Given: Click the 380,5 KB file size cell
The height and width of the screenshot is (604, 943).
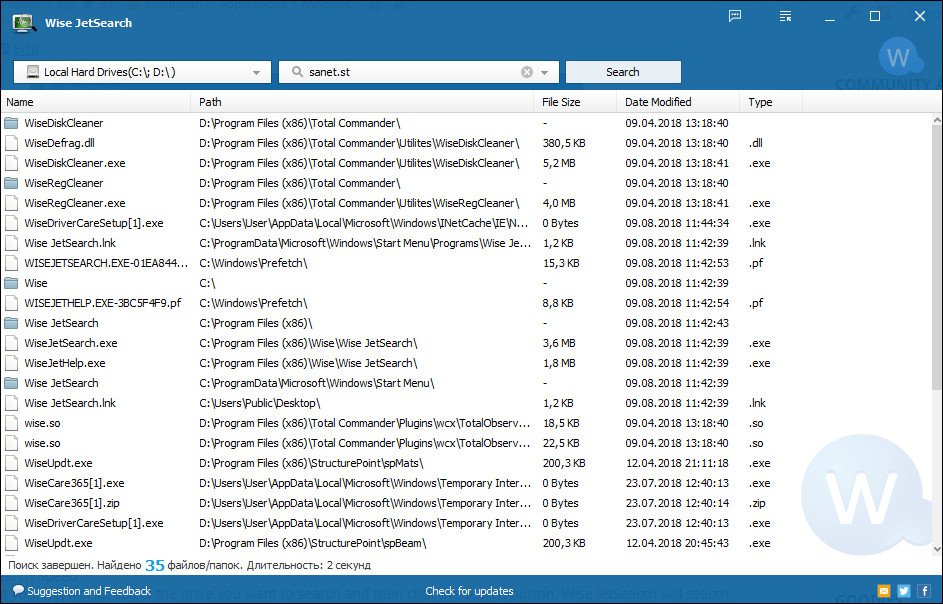Looking at the screenshot, I should click(x=564, y=143).
